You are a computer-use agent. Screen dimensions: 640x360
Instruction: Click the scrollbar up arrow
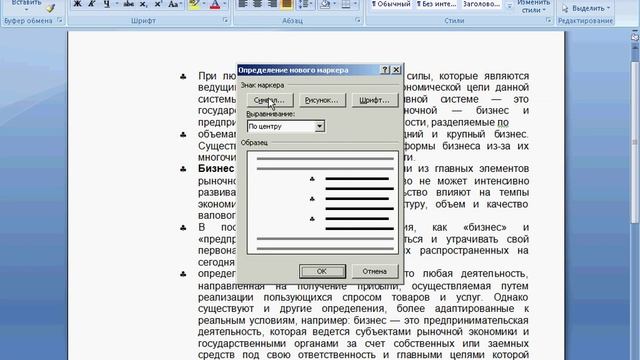[x=635, y=46]
